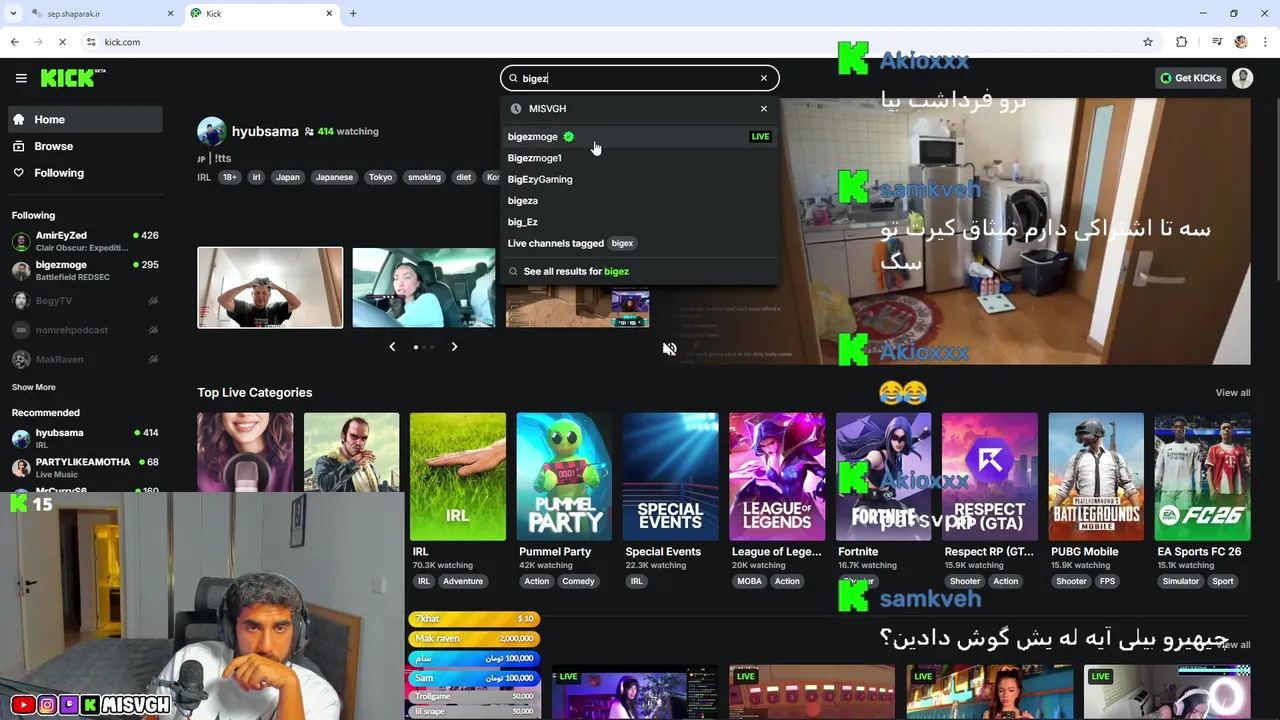Click MOBA tag under League of Legends
This screenshot has height=720, width=1280.
(x=749, y=581)
